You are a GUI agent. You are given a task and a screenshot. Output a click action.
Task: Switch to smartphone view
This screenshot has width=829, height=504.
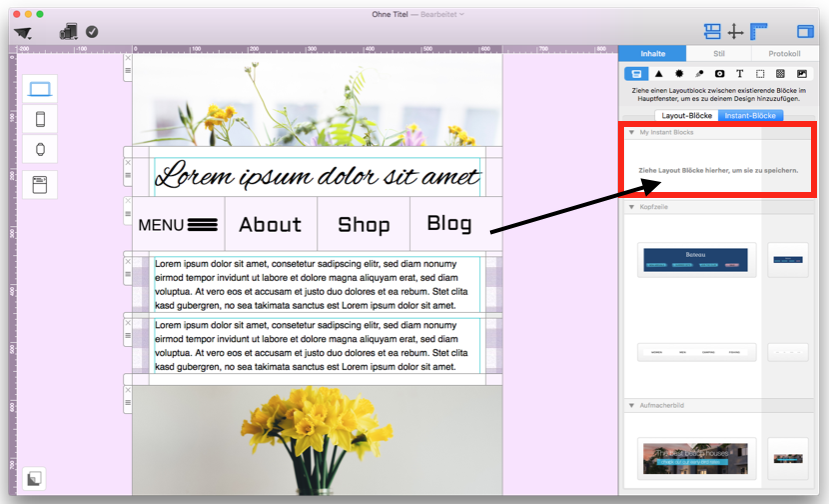coord(40,119)
